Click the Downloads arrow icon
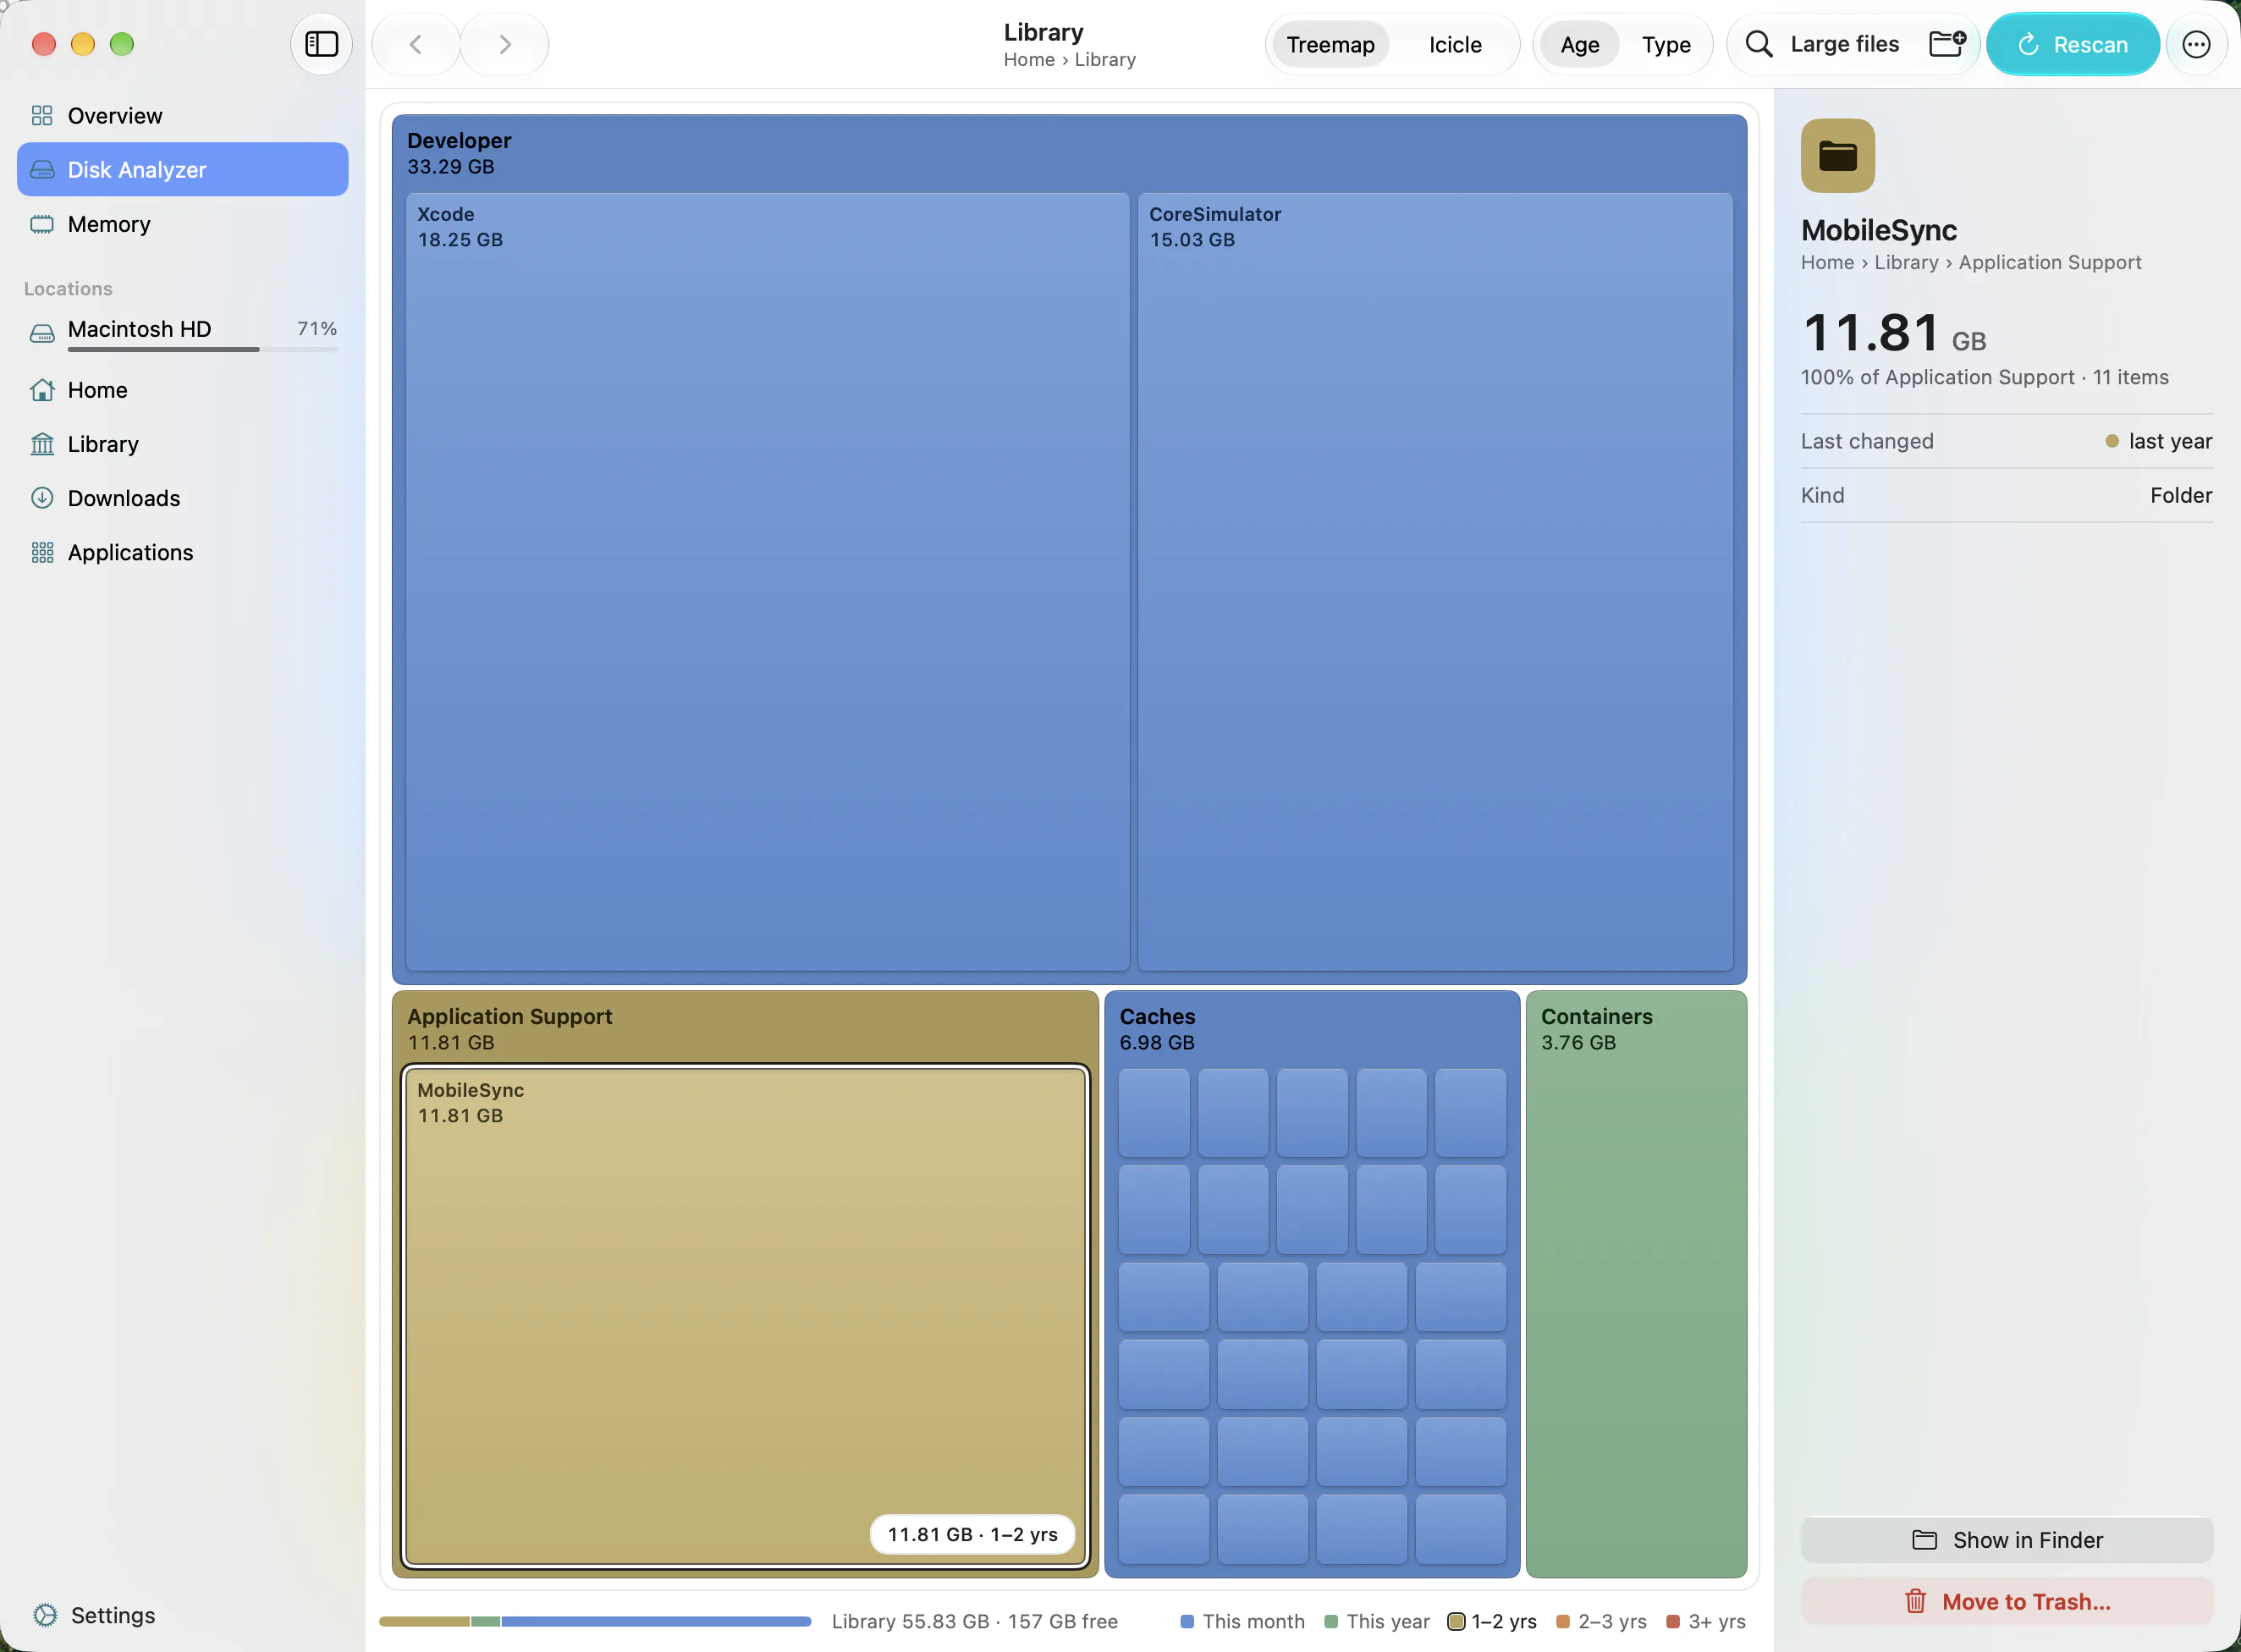The width and height of the screenshot is (2241, 1652). click(x=42, y=498)
